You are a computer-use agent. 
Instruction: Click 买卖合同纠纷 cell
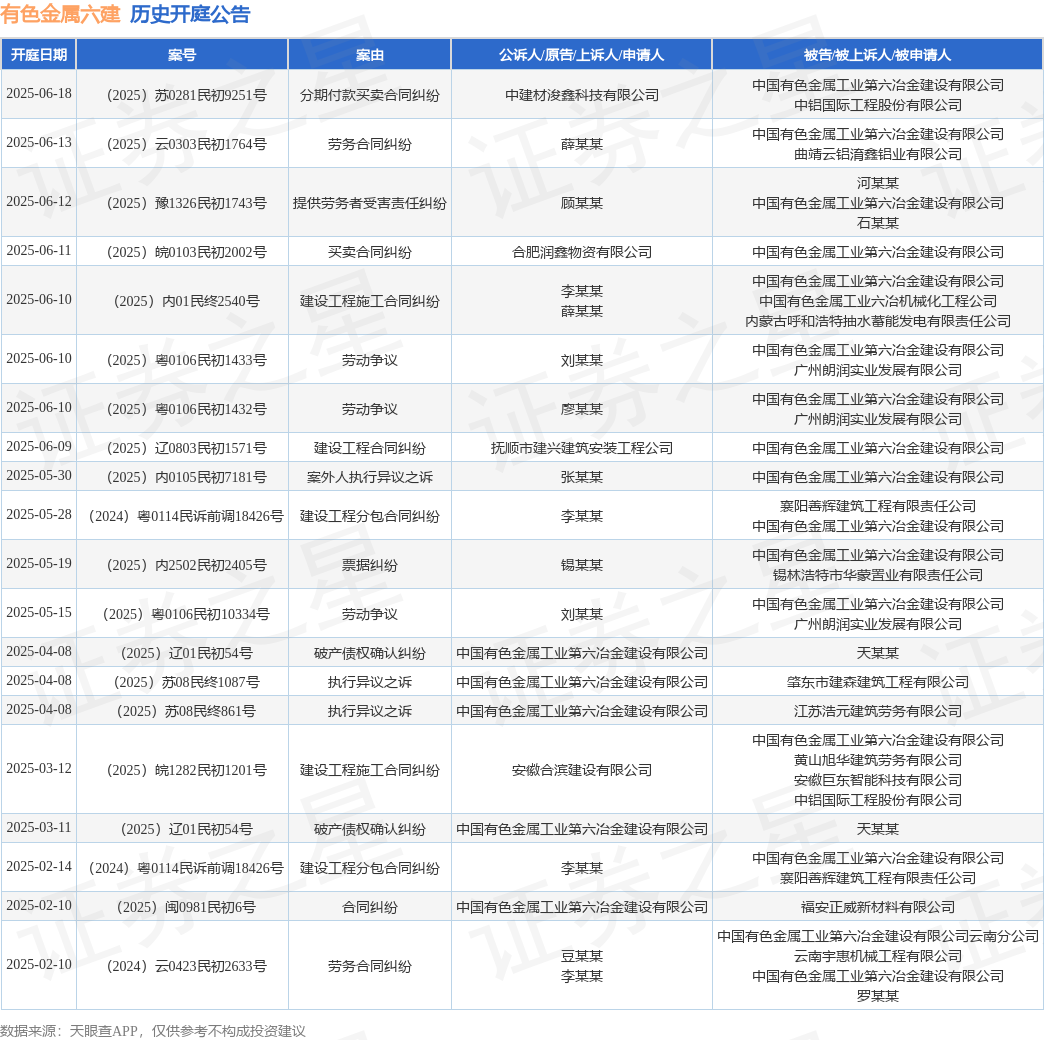click(x=370, y=252)
